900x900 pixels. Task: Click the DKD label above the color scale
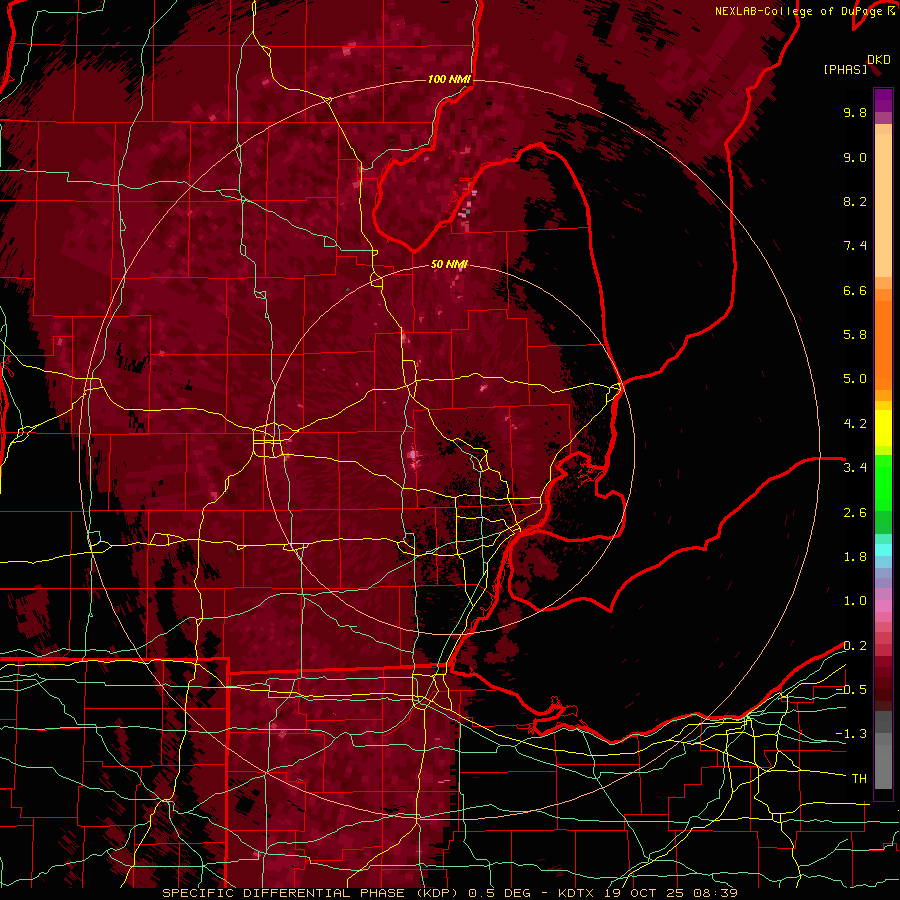click(x=879, y=60)
